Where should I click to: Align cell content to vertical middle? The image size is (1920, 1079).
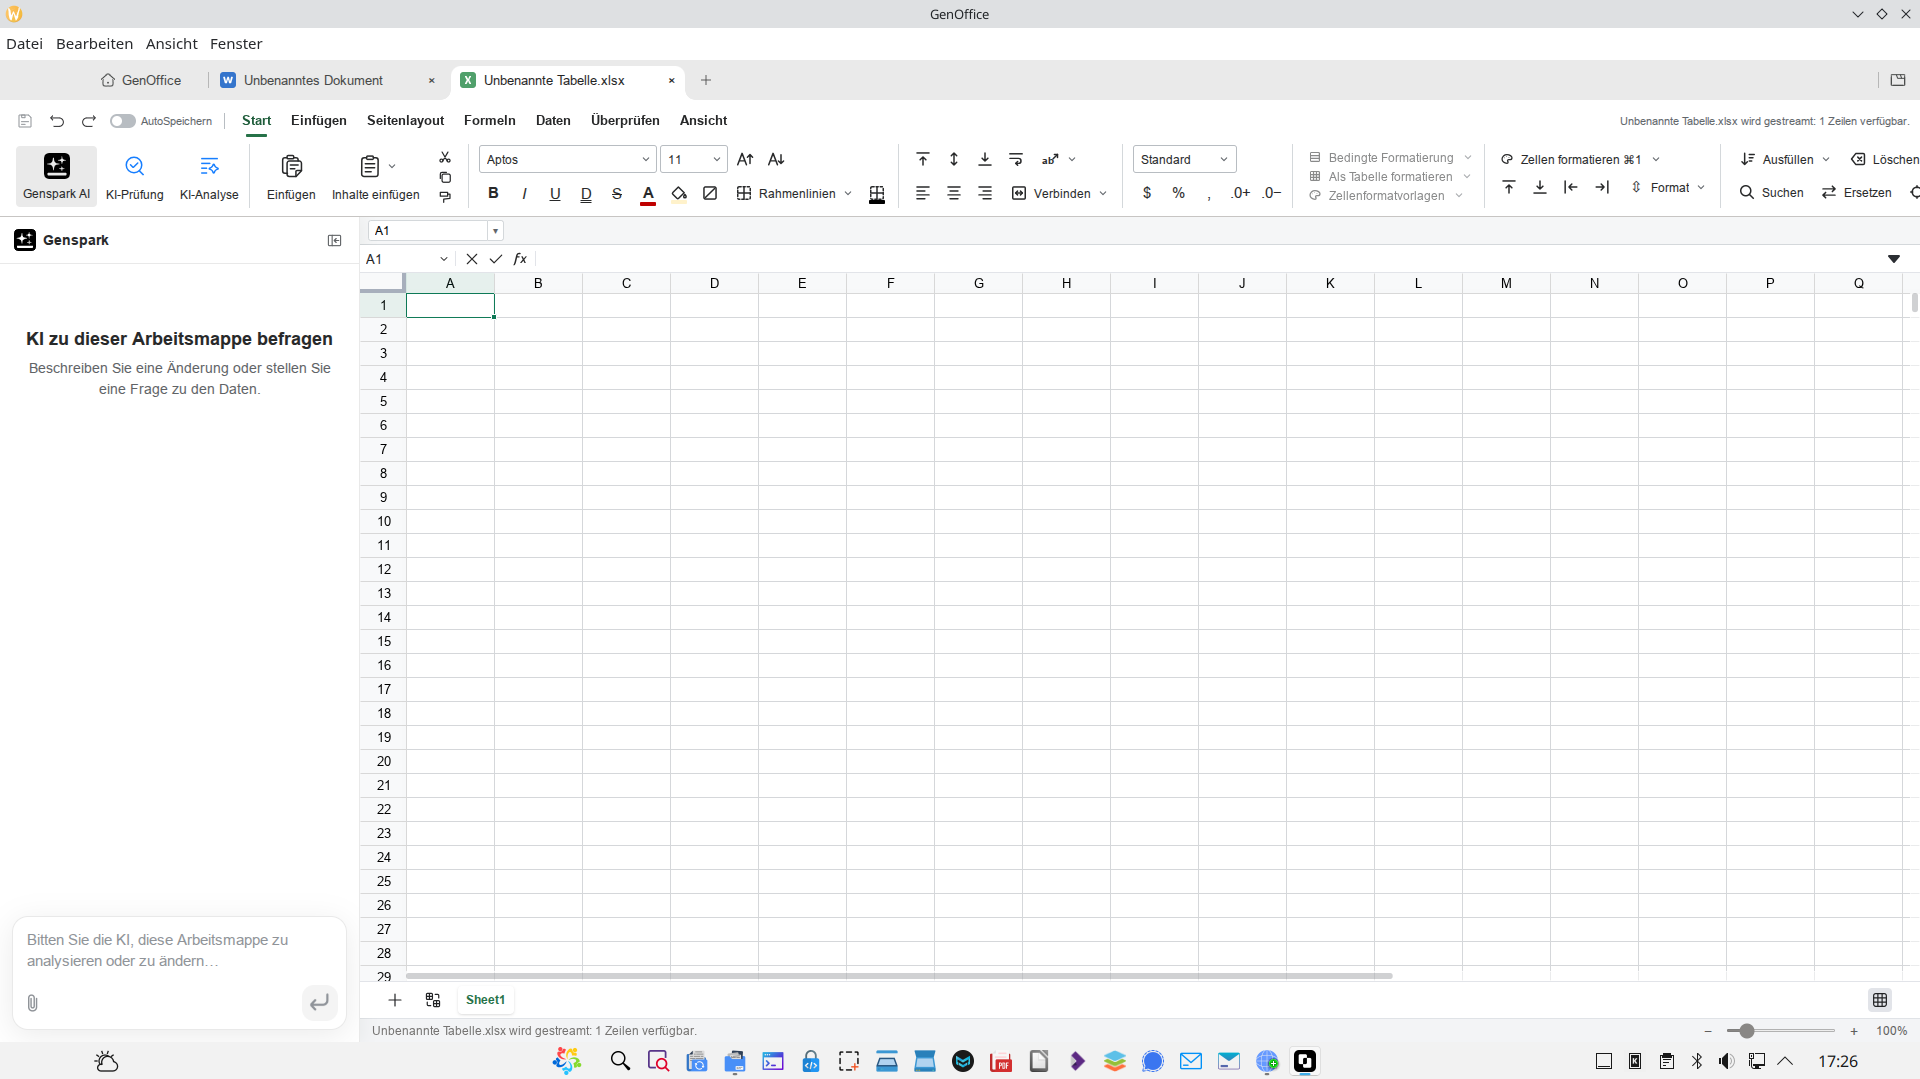(x=954, y=159)
